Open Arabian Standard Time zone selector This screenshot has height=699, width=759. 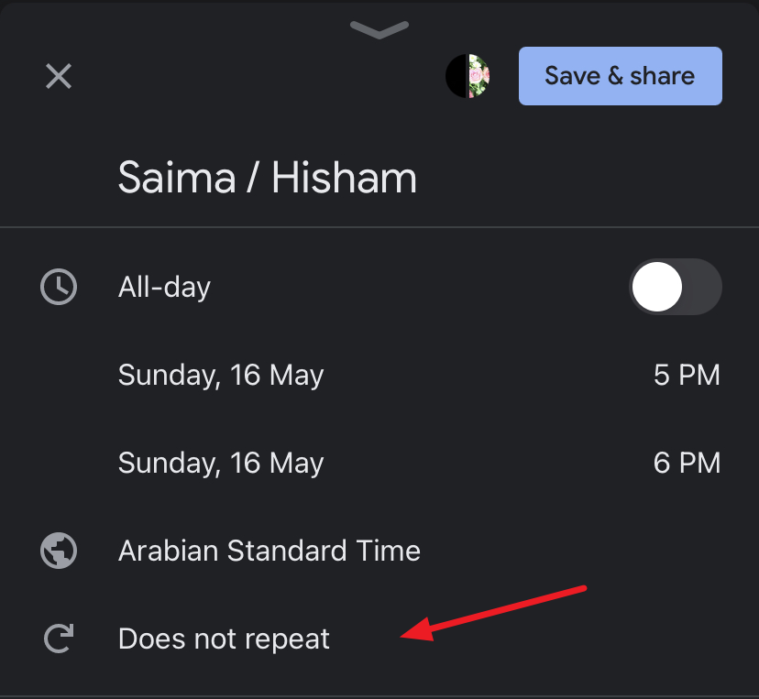click(269, 551)
